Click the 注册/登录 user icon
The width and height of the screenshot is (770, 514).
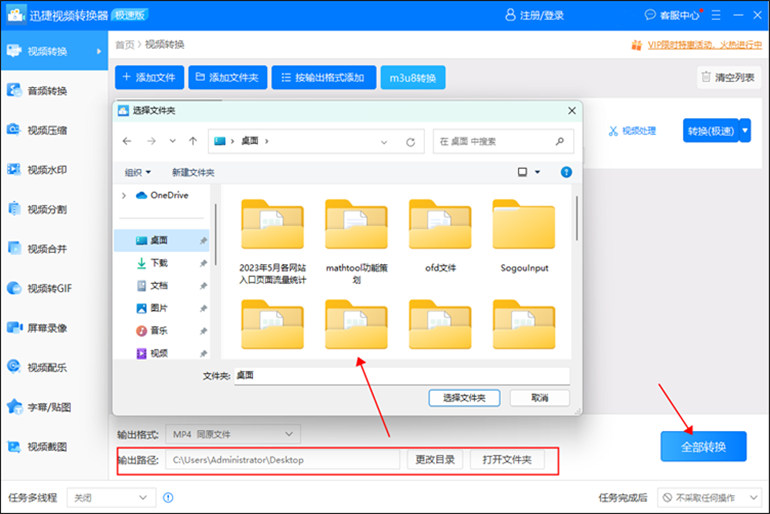[x=510, y=15]
